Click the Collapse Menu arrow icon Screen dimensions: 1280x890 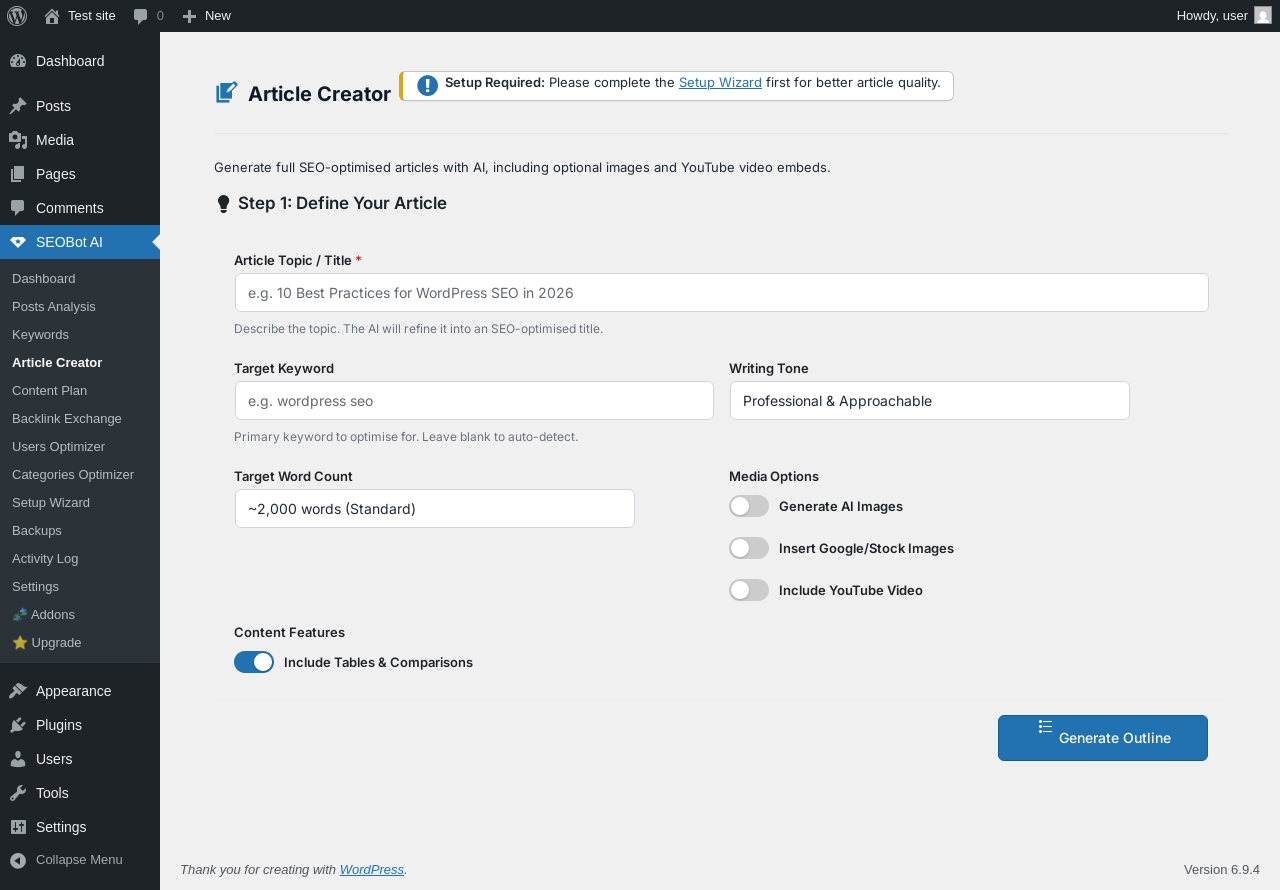18,860
